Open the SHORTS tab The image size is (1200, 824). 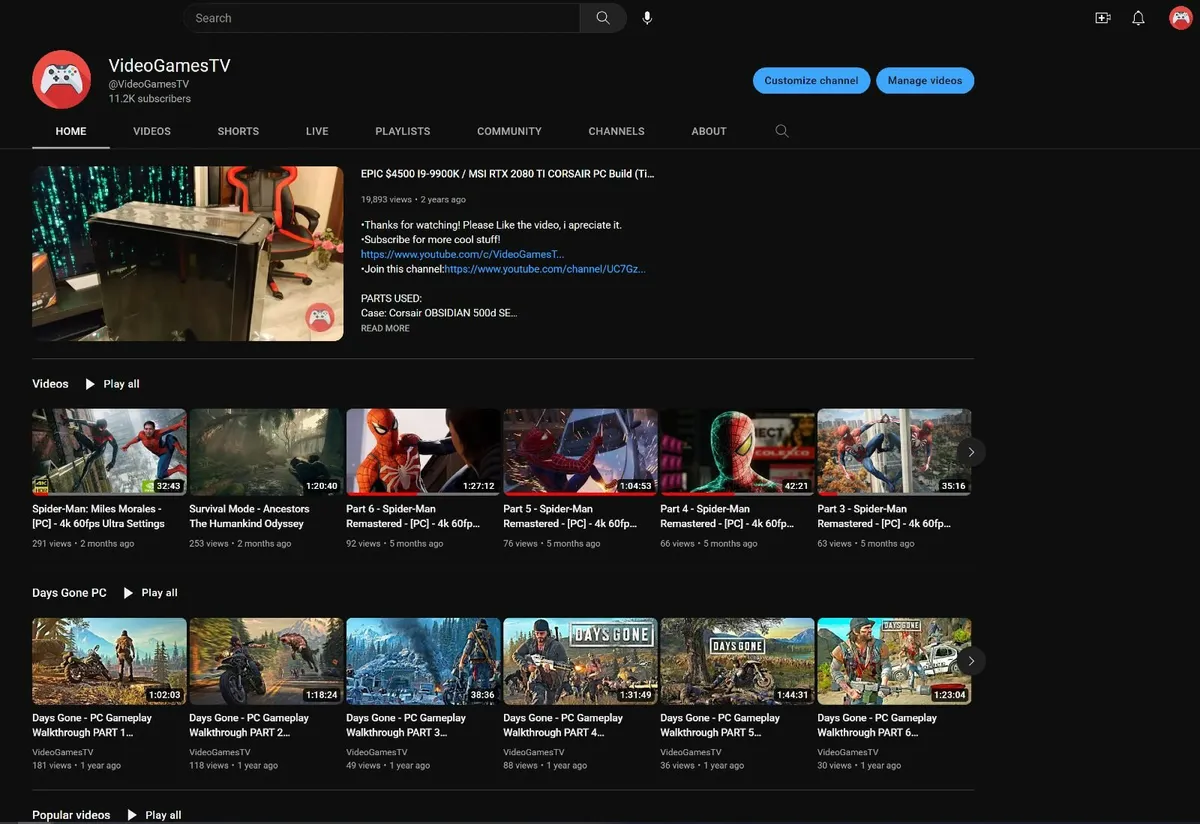coord(238,131)
